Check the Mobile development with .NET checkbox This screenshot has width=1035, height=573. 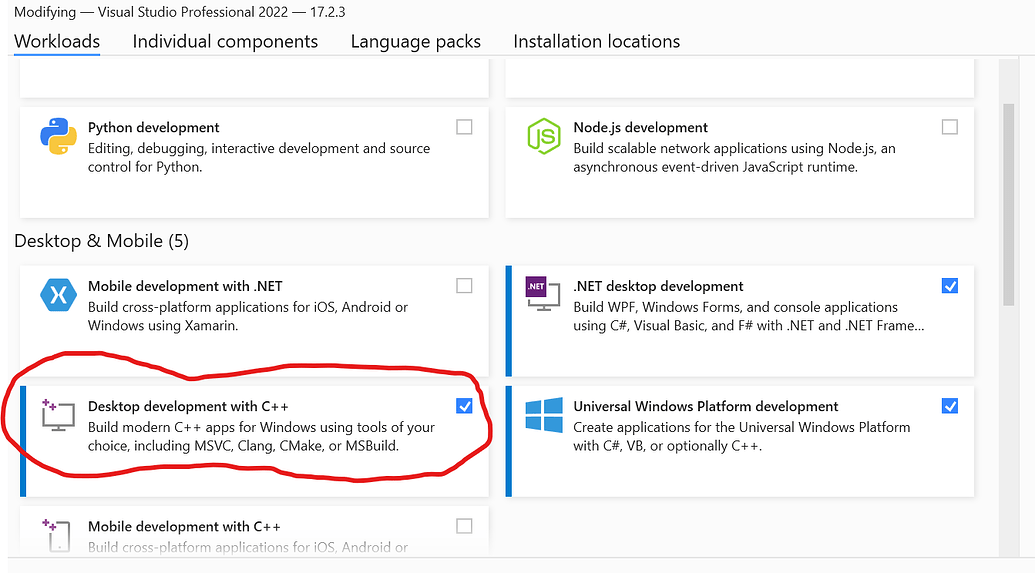pyautogui.click(x=464, y=286)
